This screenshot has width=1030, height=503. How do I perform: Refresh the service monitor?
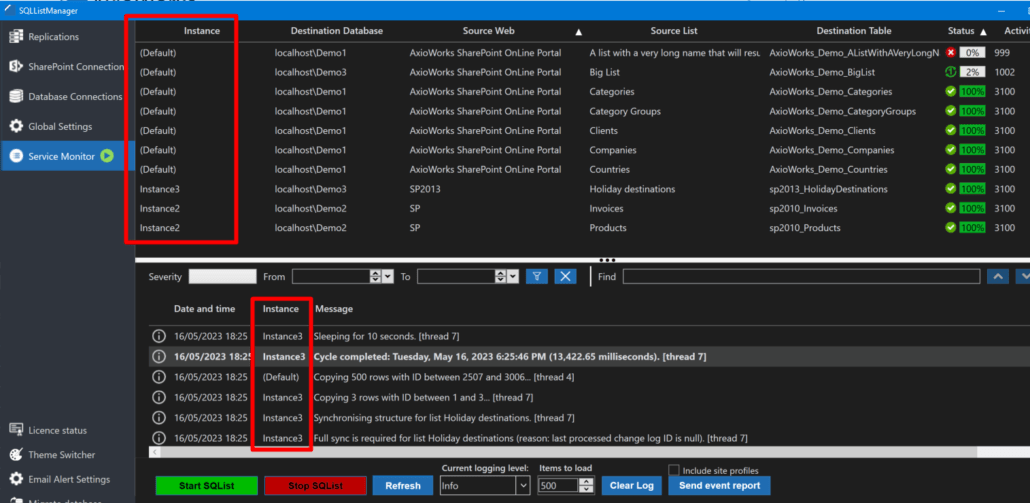click(403, 486)
